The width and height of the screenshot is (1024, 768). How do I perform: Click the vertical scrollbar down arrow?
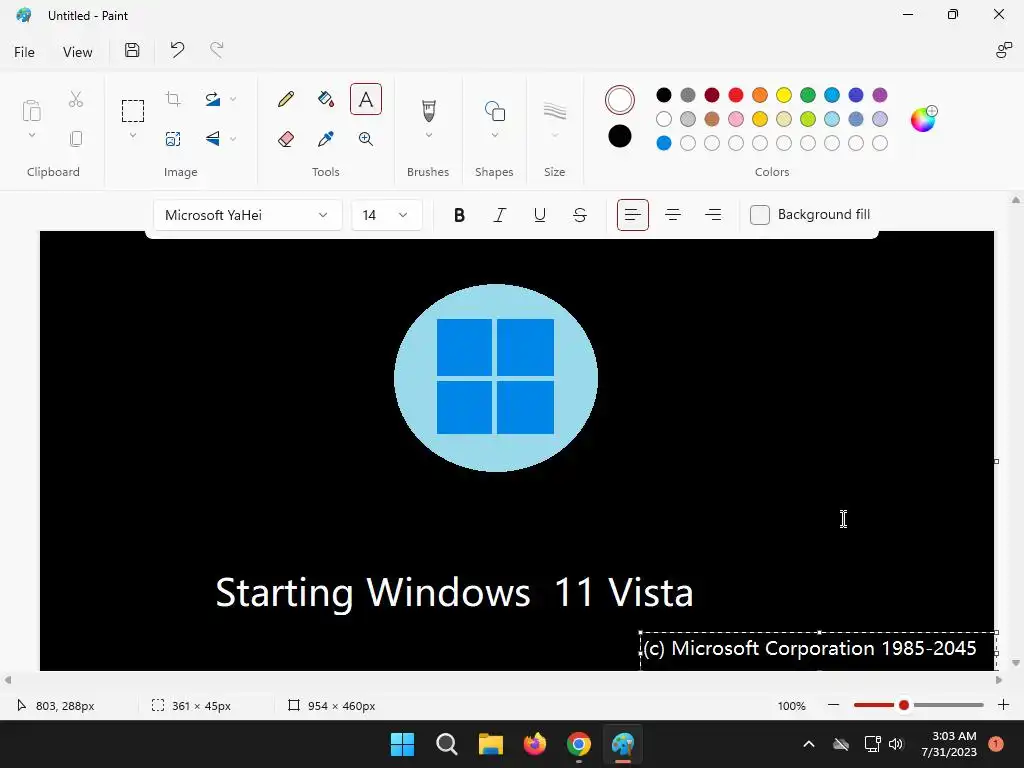[x=1016, y=663]
